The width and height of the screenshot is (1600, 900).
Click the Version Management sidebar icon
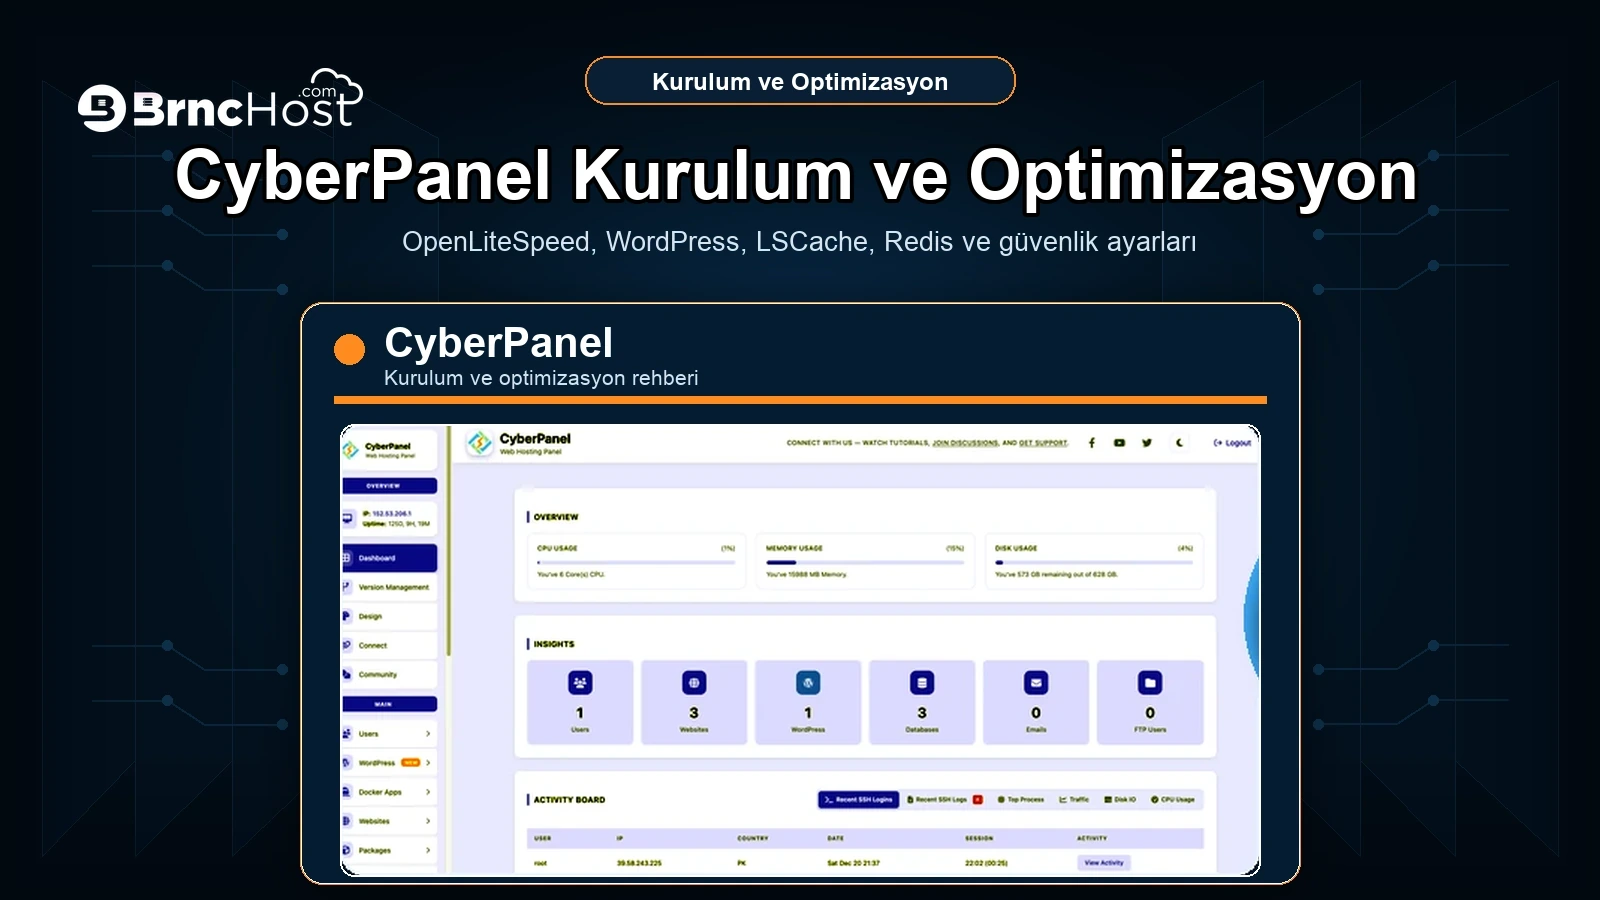click(x=347, y=587)
